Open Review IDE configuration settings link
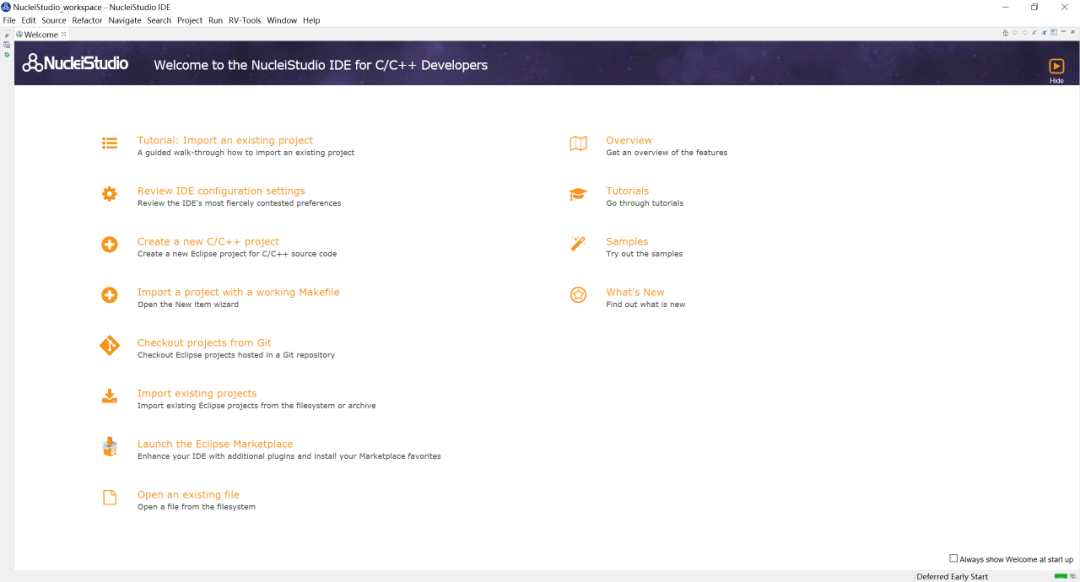Screen dimensions: 1080x582 (x=221, y=191)
